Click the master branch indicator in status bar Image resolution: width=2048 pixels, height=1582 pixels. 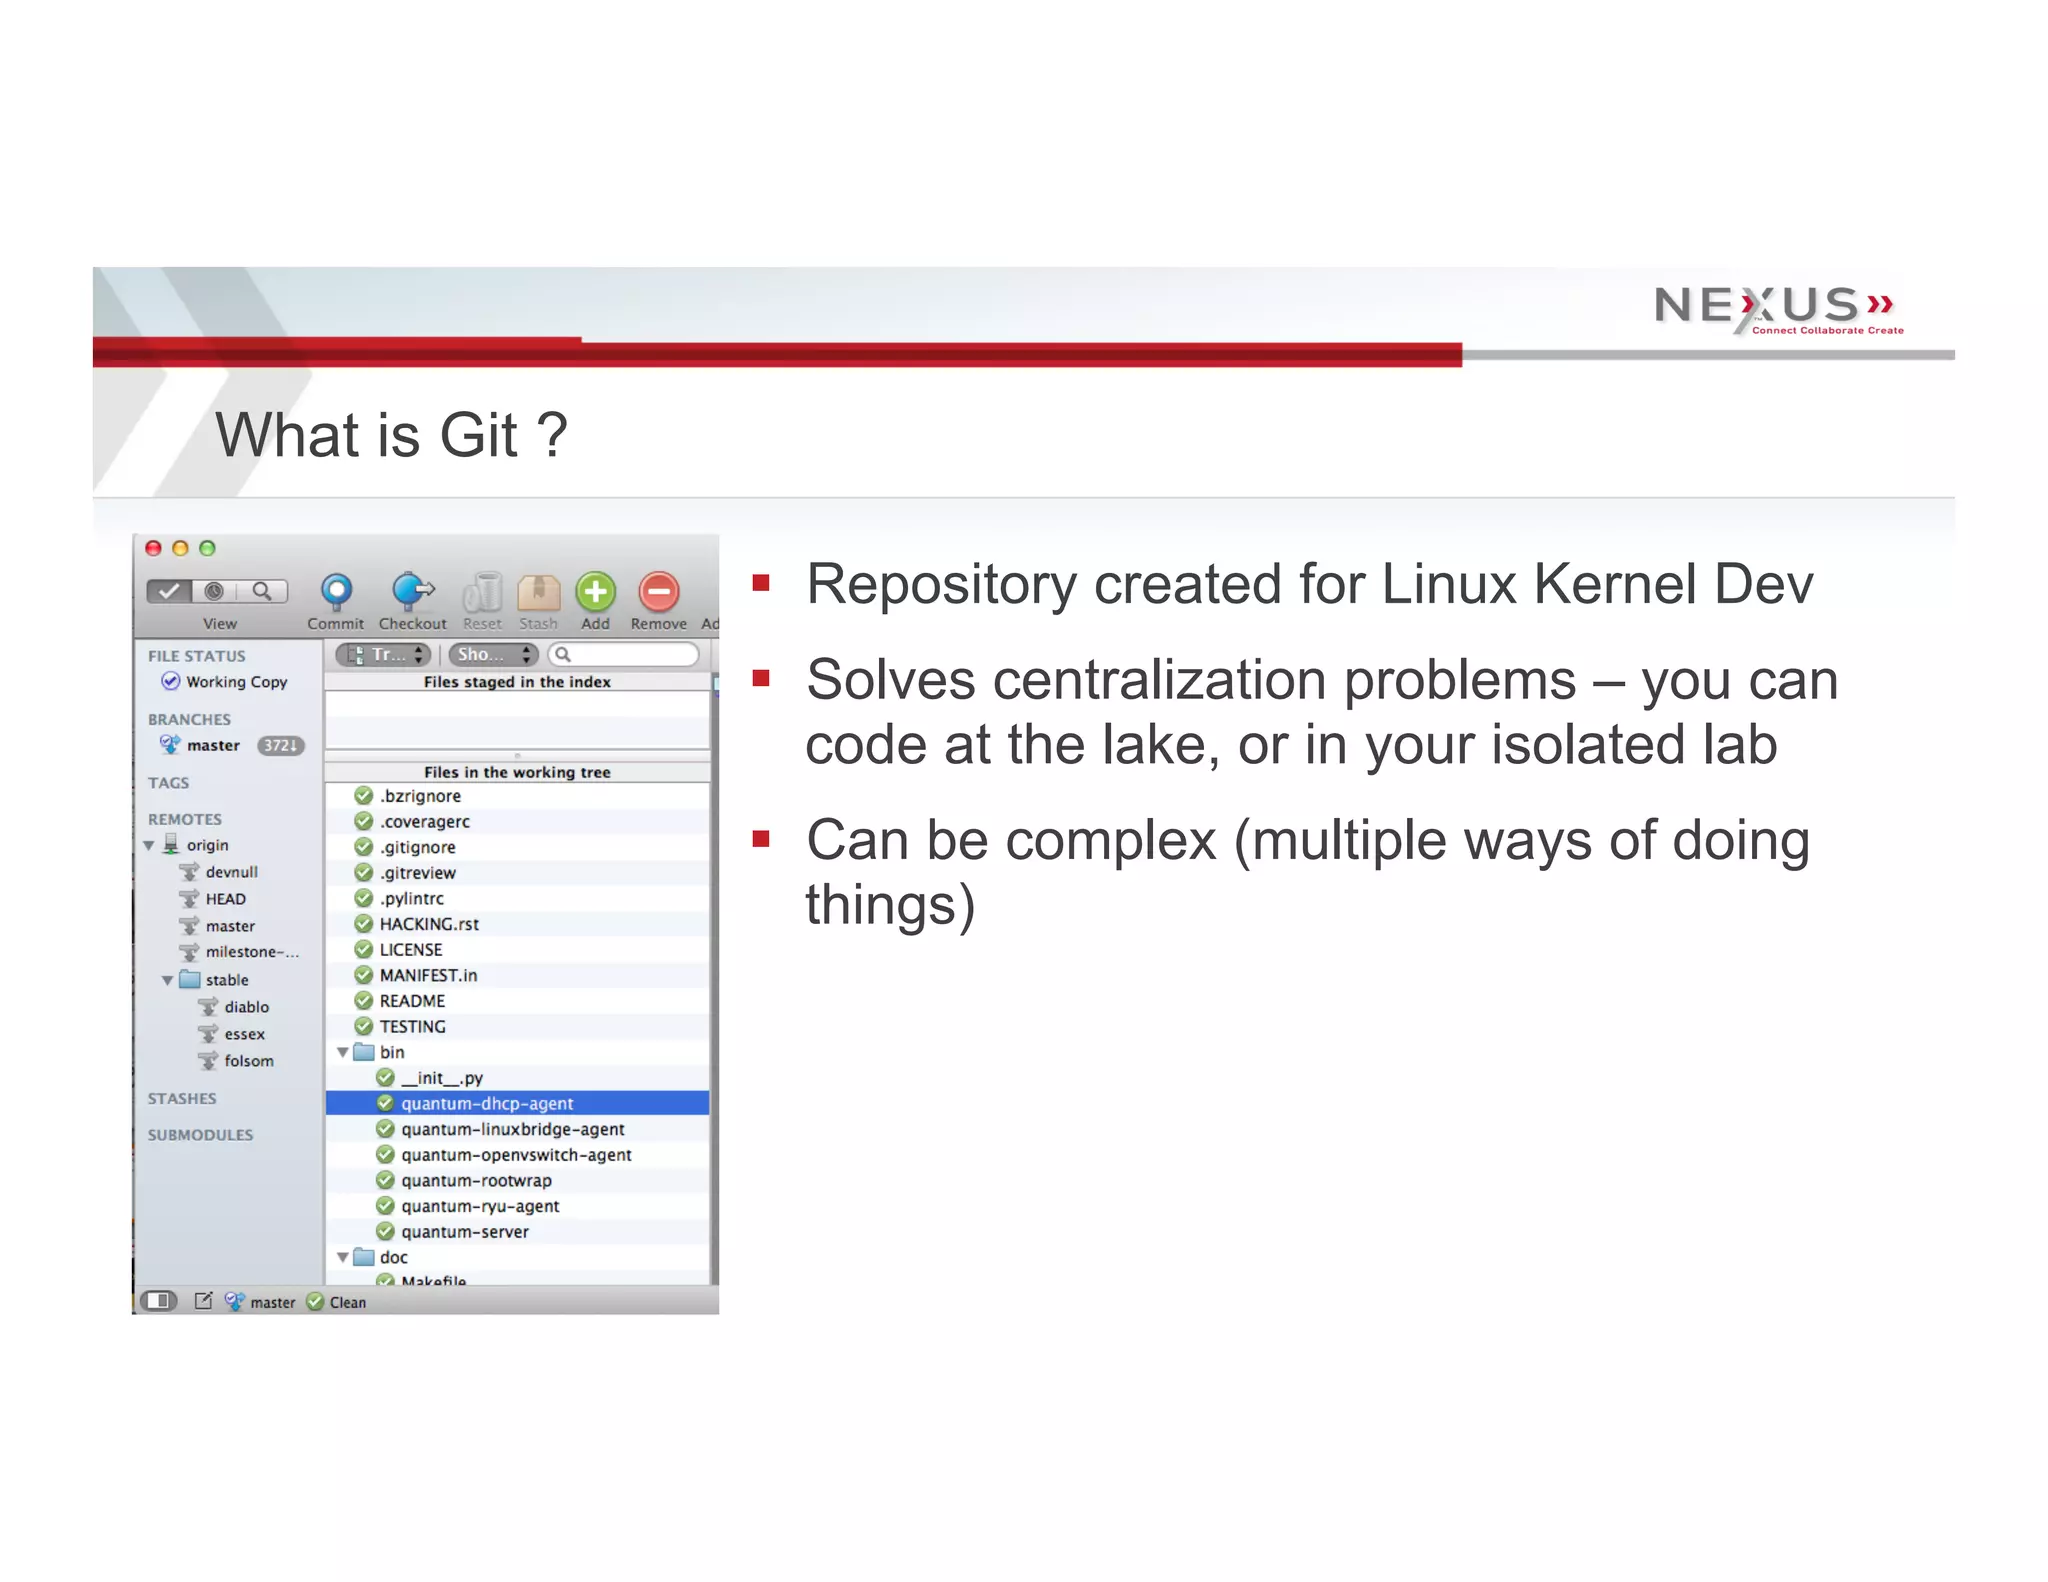(x=260, y=1302)
